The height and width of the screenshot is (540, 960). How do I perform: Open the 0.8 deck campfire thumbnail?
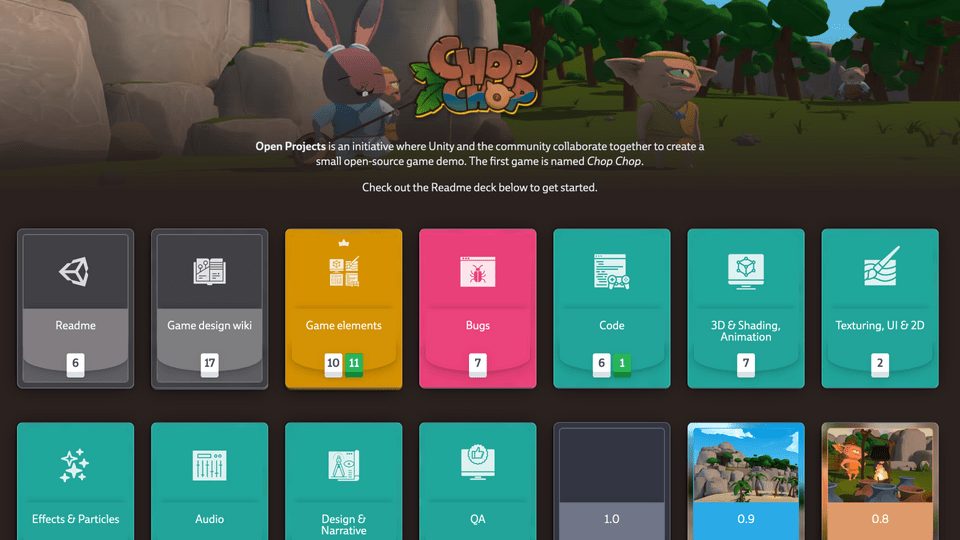coord(879,465)
